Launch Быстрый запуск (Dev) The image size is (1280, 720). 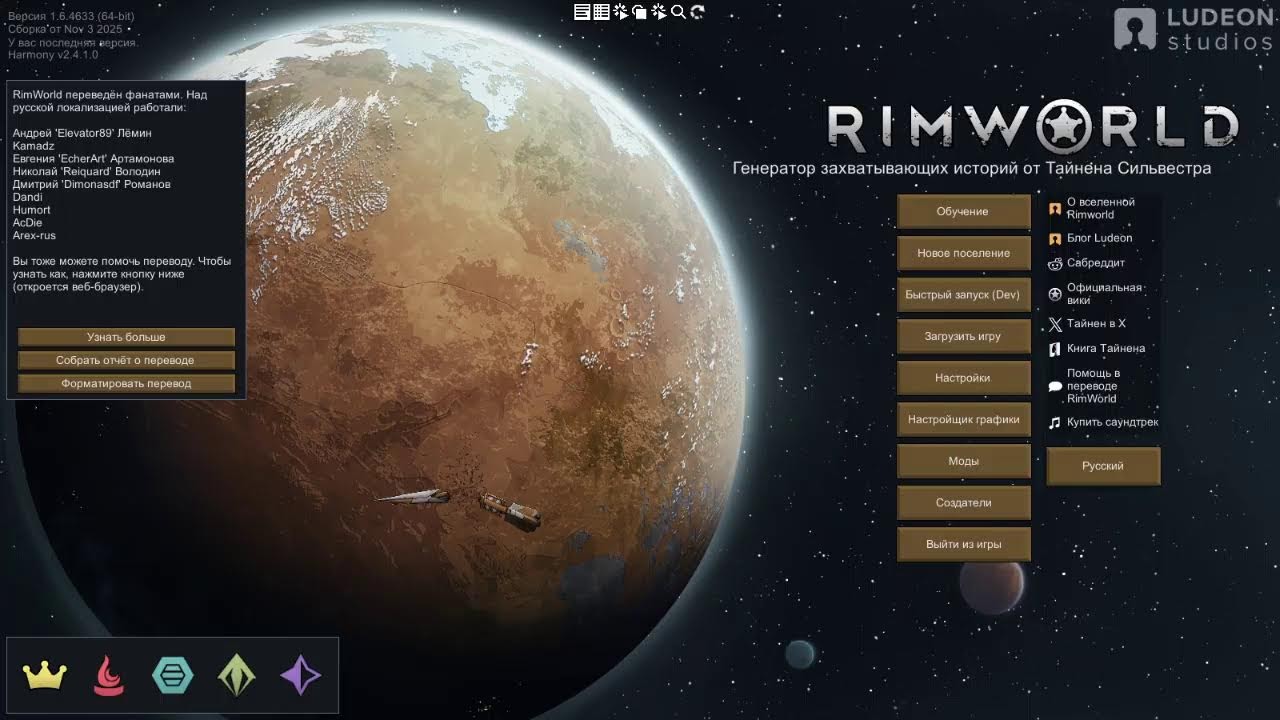point(963,295)
